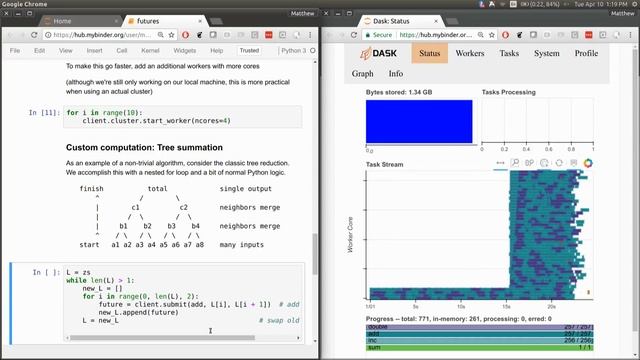Select Box Zoom tool in Task Stream toolbar

point(515,163)
